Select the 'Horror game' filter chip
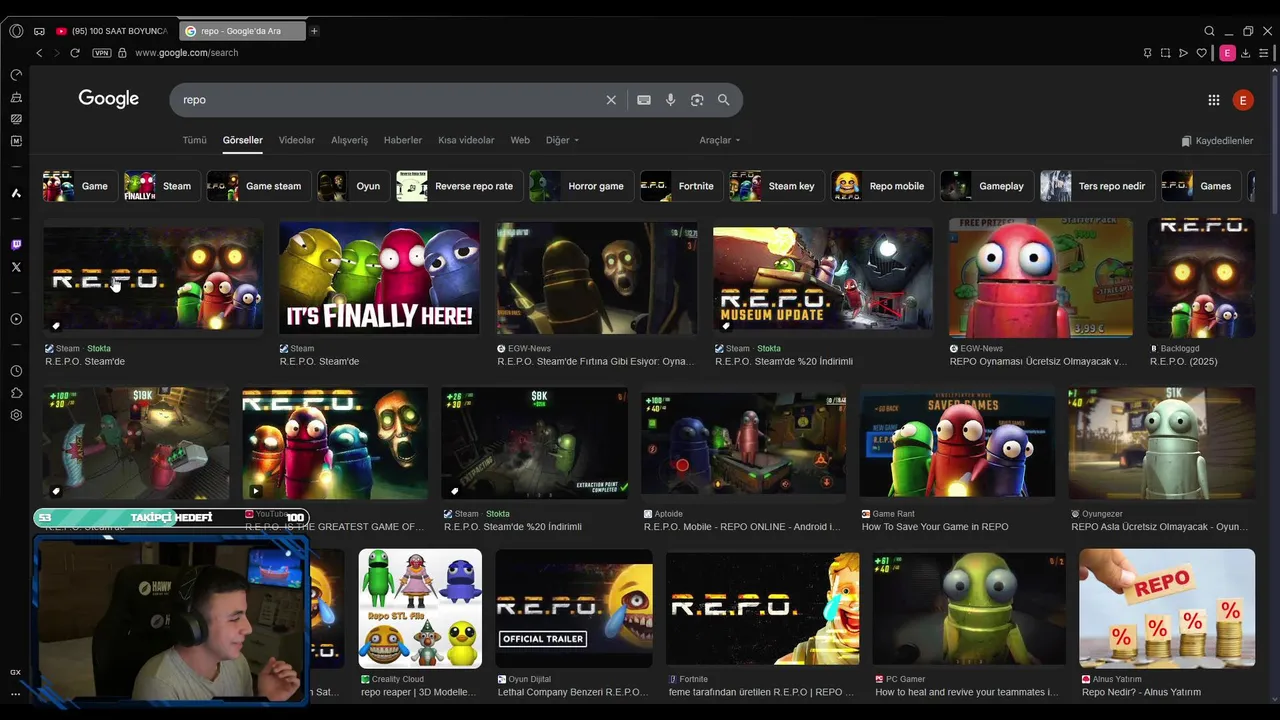The width and height of the screenshot is (1280, 720). (579, 186)
